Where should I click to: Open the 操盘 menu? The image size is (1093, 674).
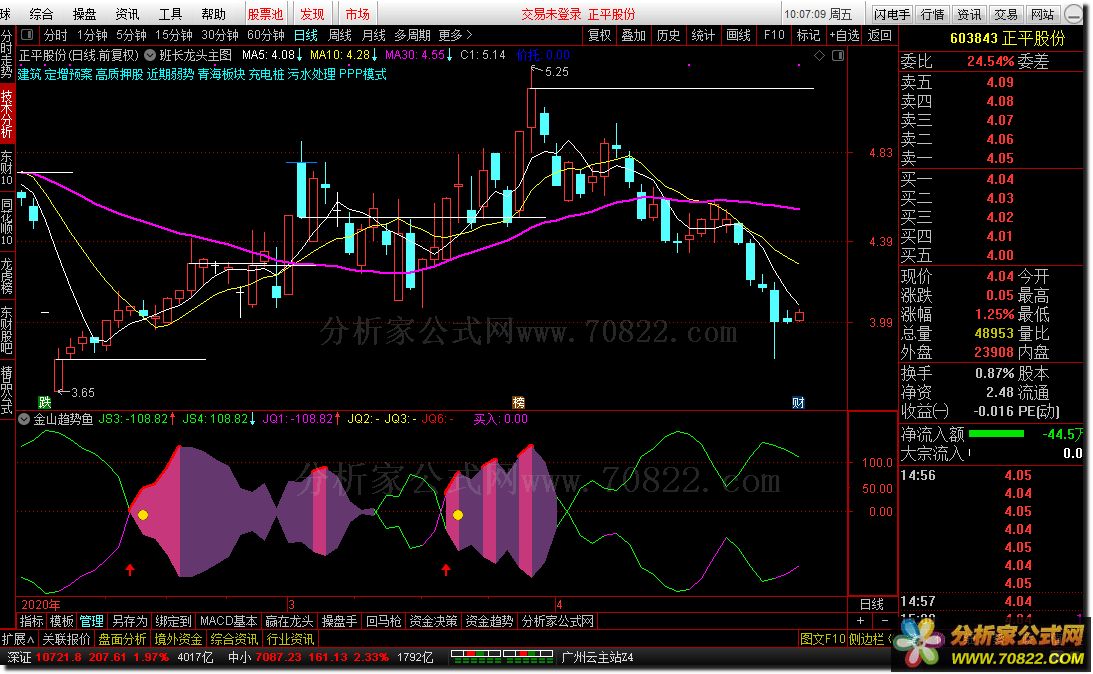pos(84,14)
